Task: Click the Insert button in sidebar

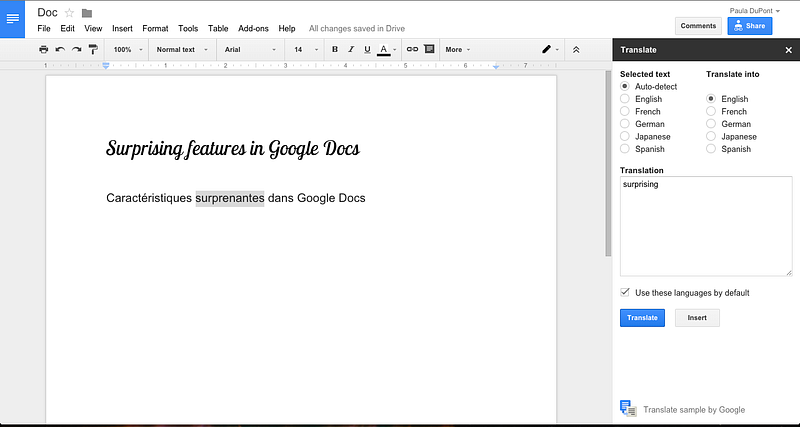Action: [x=697, y=318]
